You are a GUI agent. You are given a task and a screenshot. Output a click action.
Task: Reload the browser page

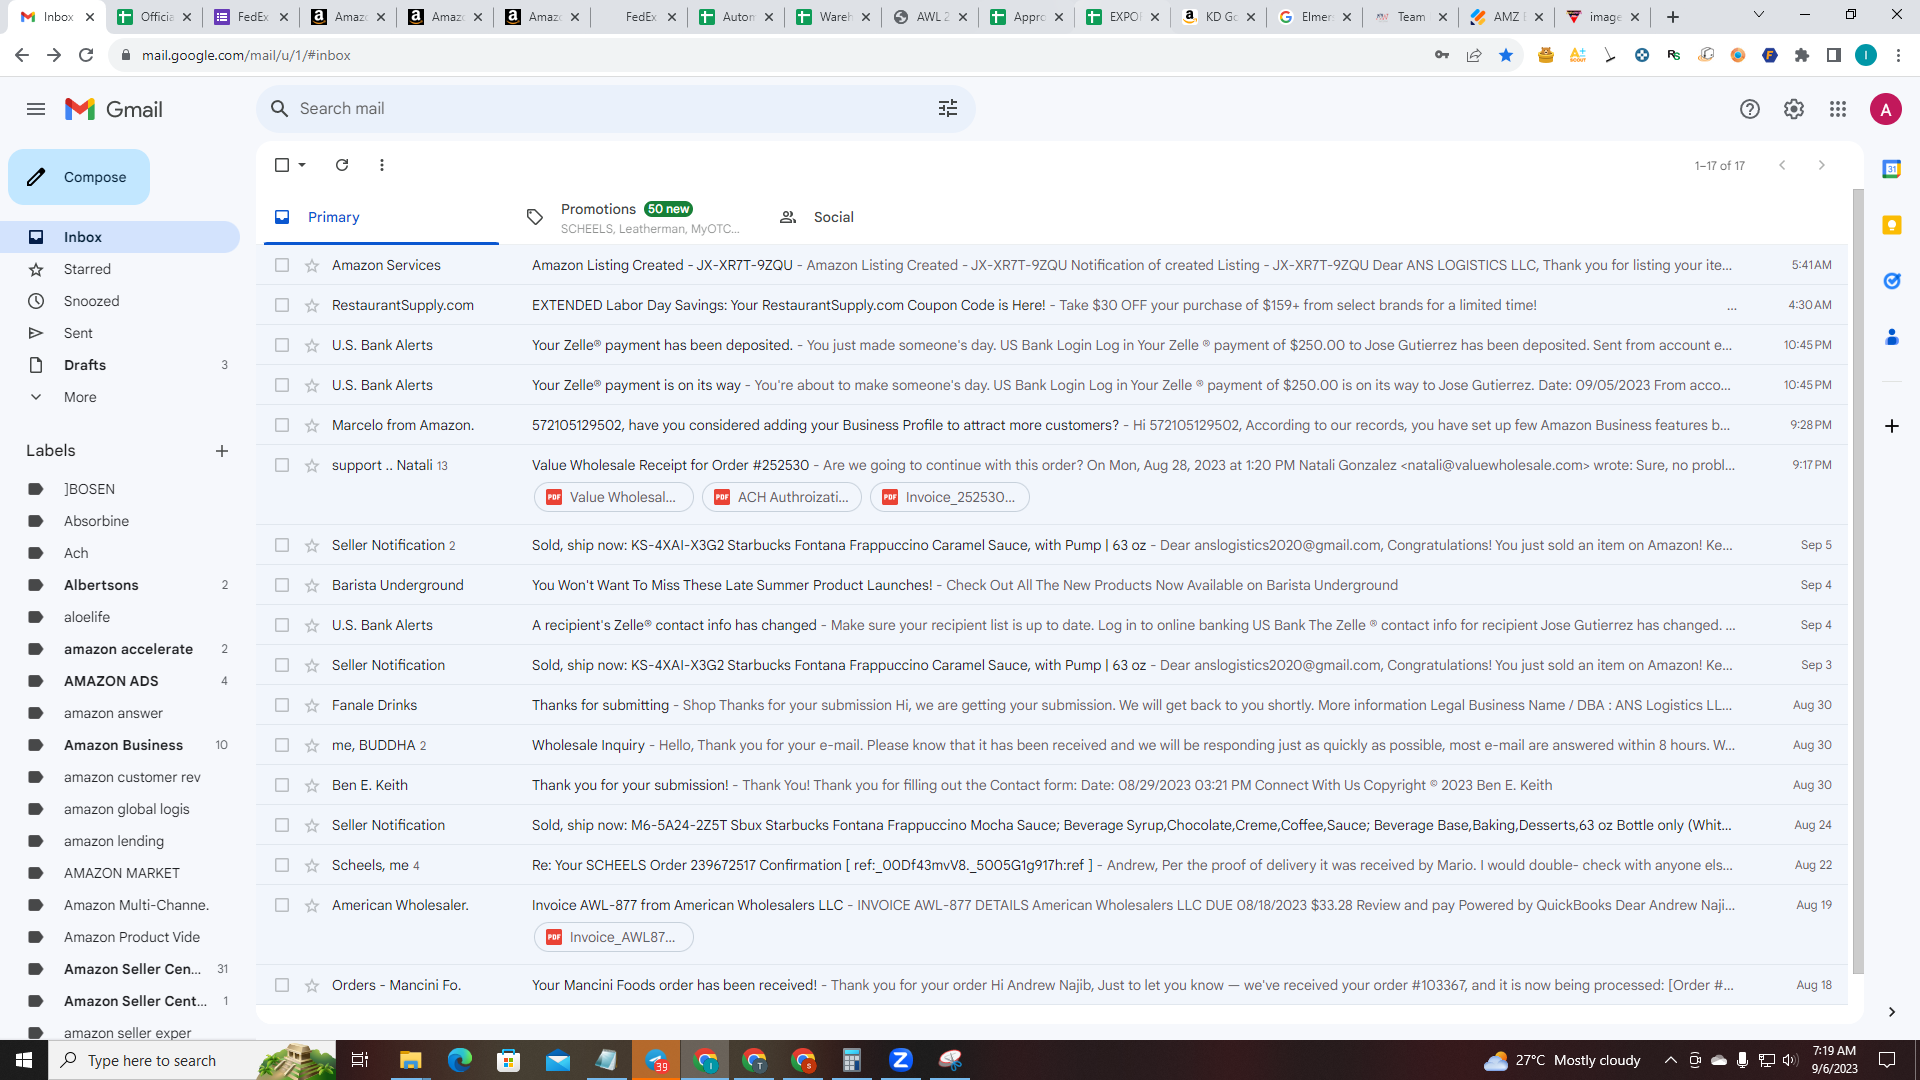point(86,55)
